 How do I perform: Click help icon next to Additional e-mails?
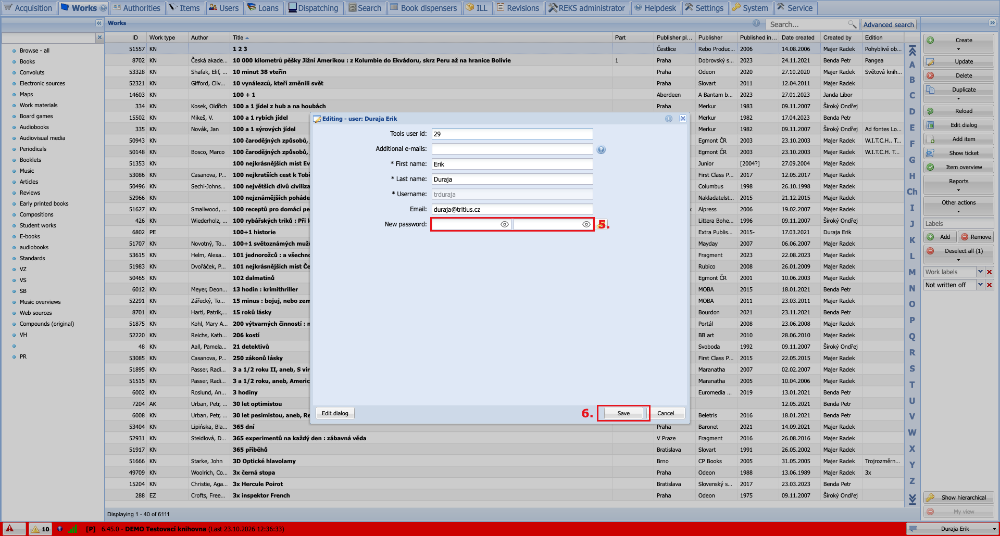pyautogui.click(x=601, y=150)
